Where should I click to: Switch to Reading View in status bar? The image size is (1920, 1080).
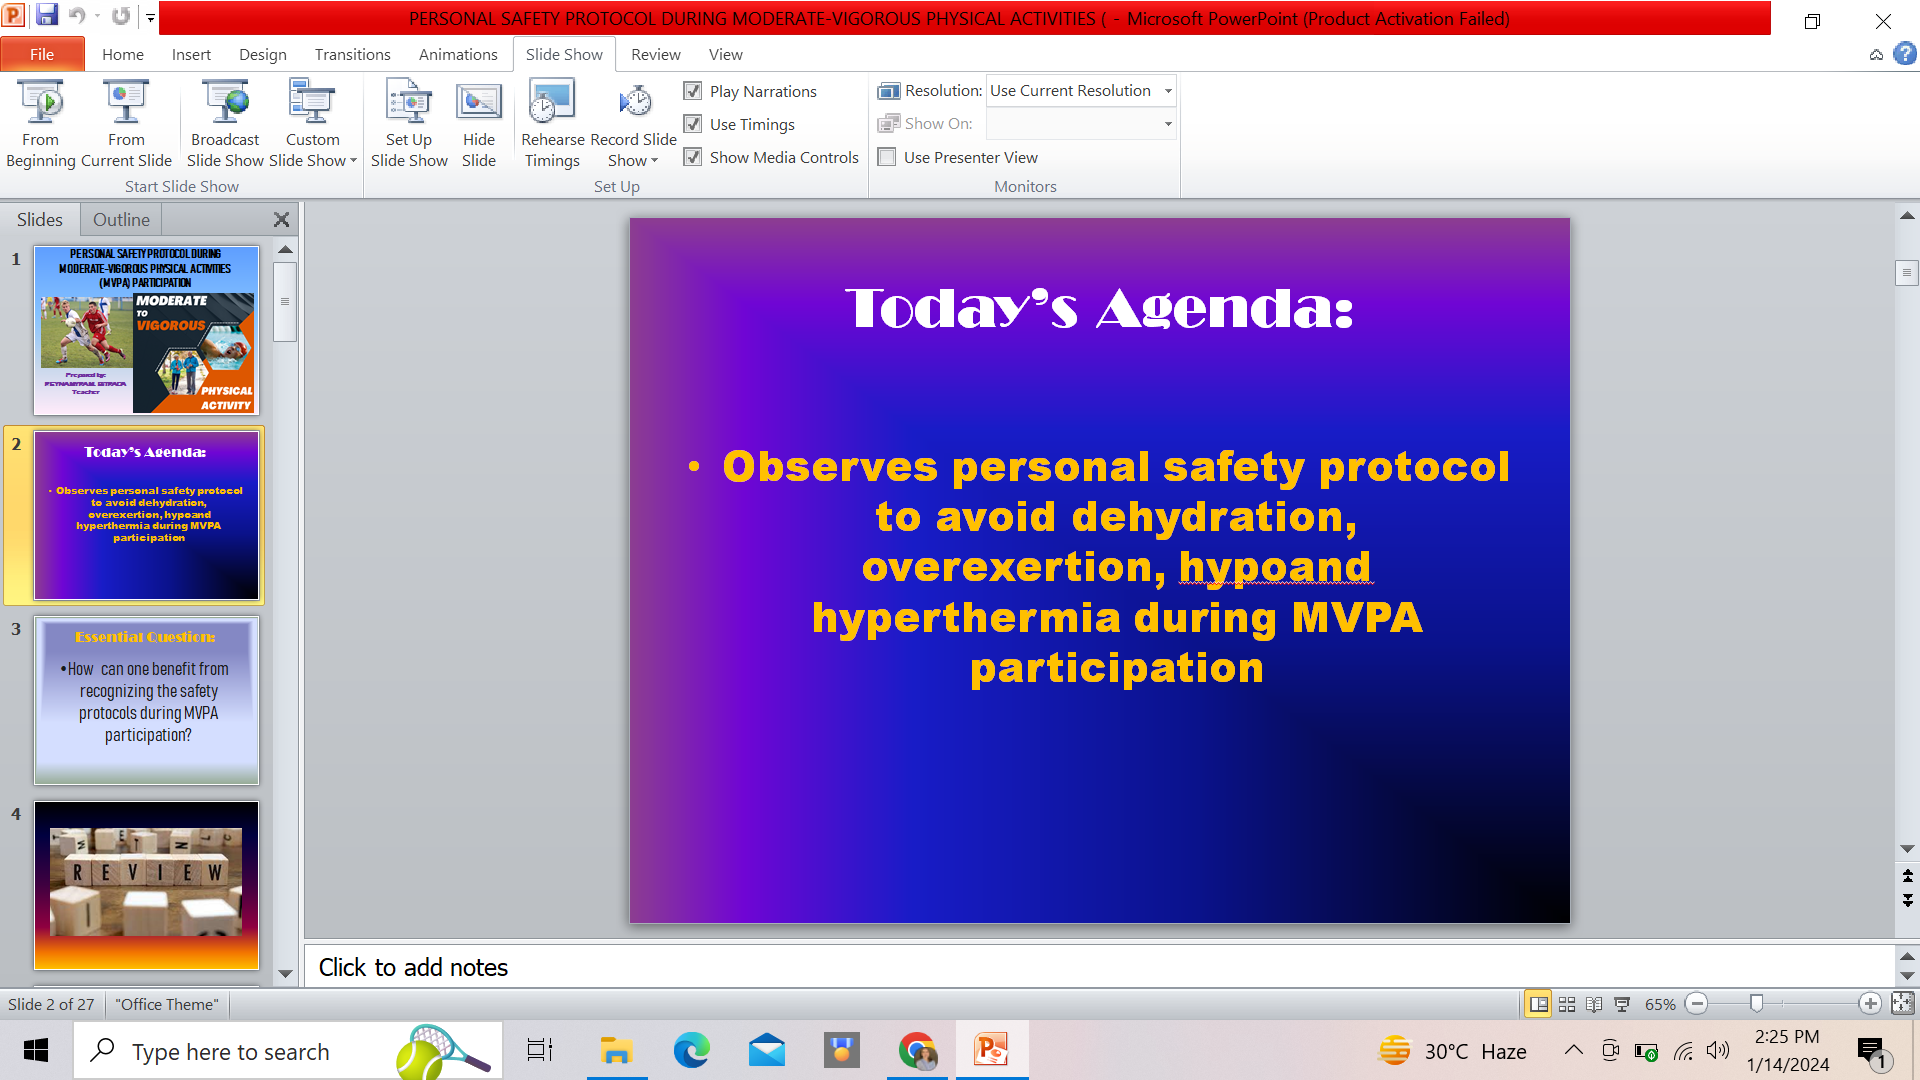click(1594, 1004)
